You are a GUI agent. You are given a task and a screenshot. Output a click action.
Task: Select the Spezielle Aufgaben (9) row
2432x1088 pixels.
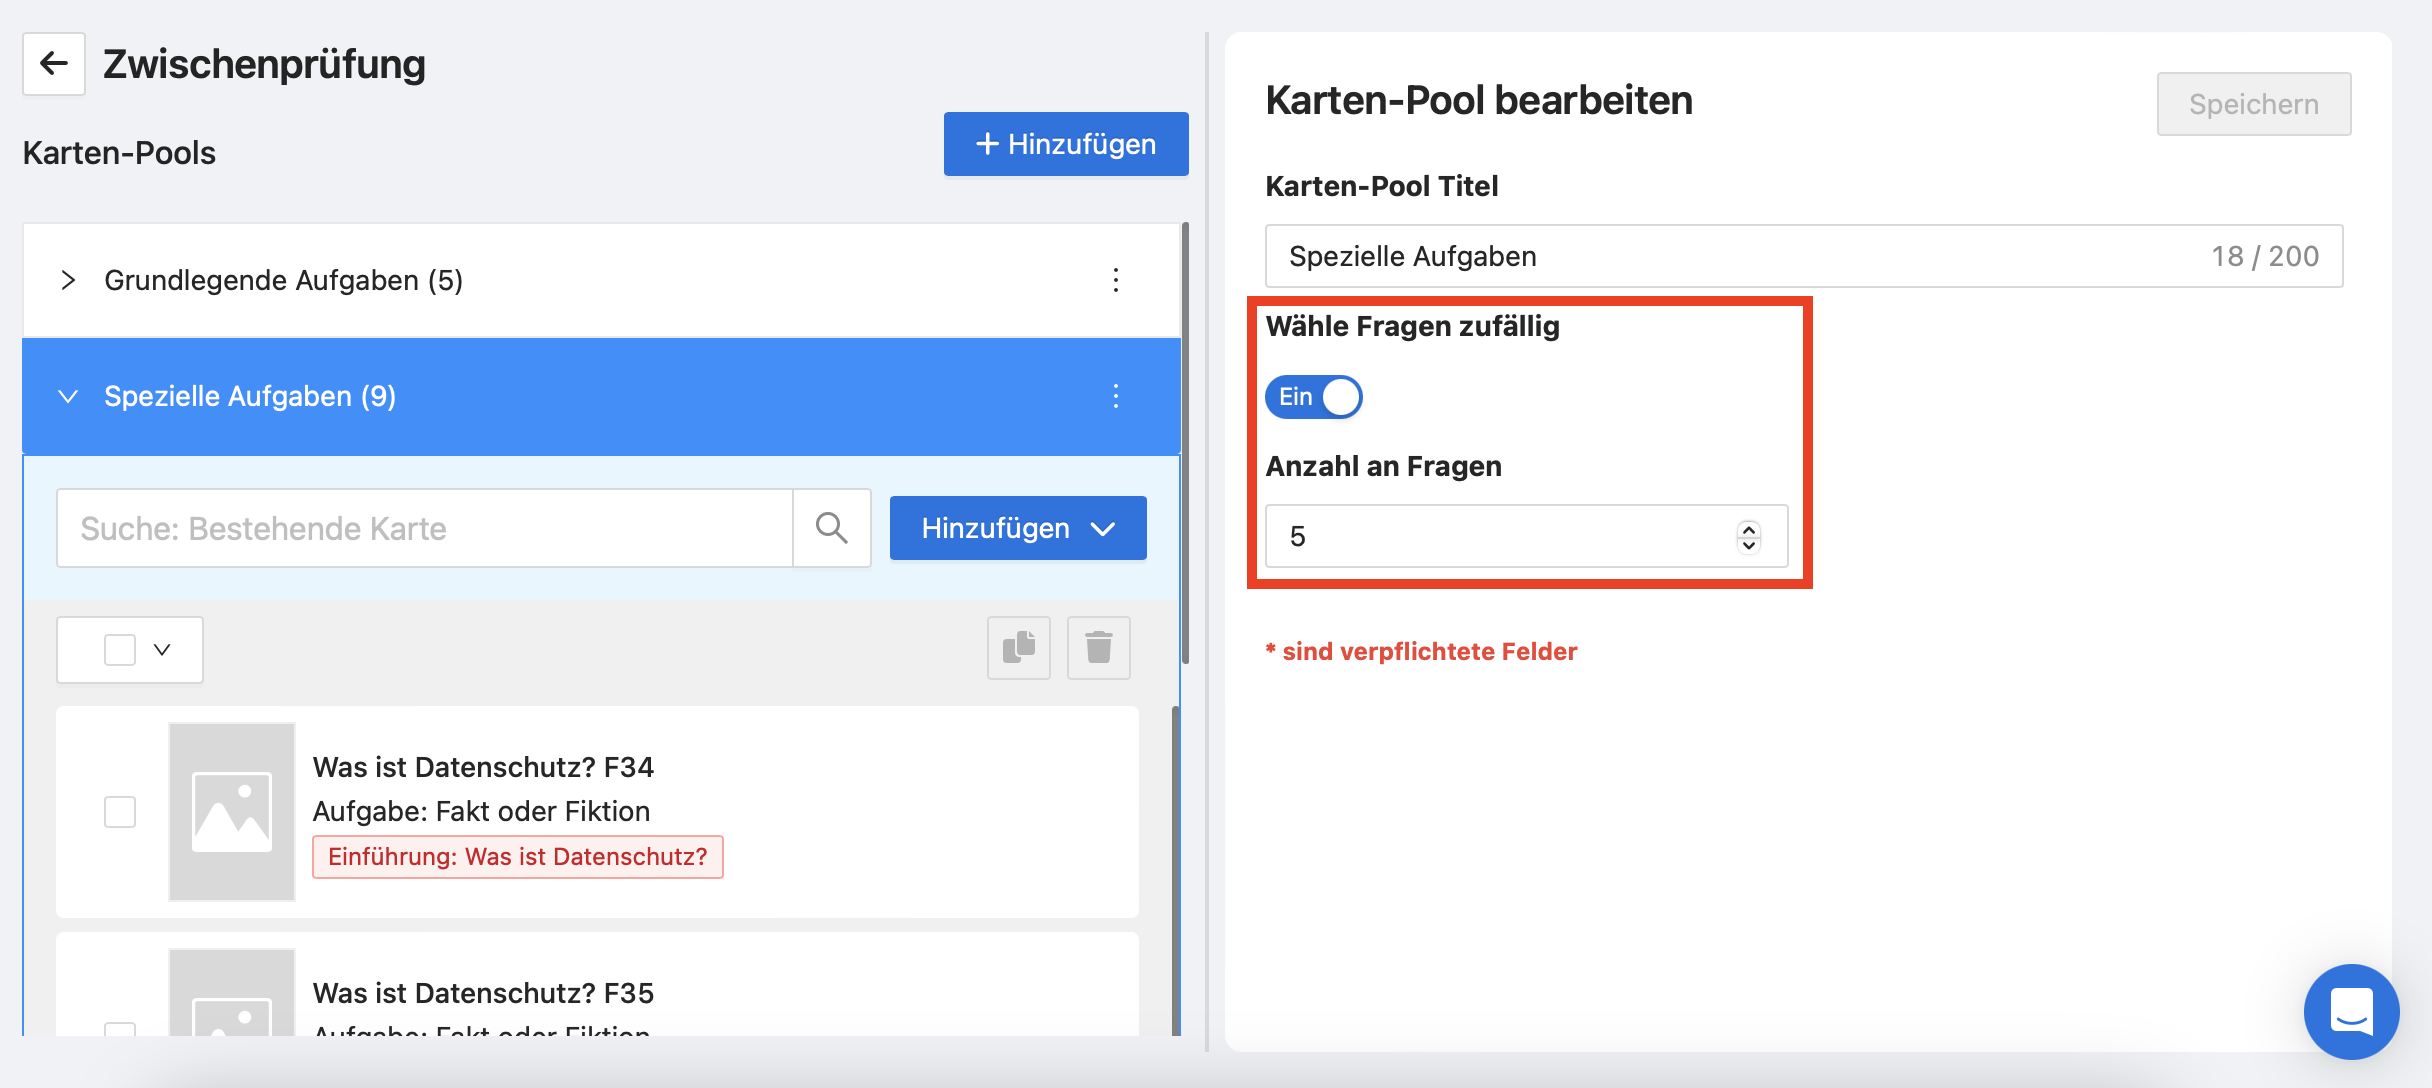click(x=601, y=396)
